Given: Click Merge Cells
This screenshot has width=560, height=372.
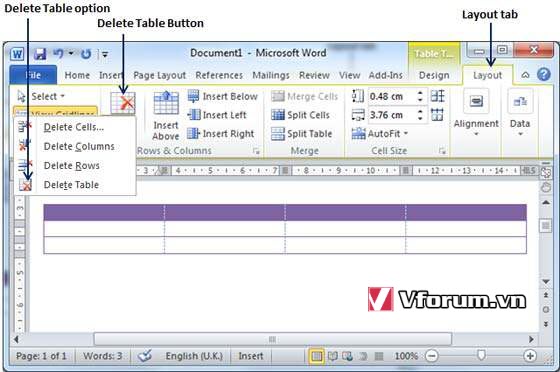Looking at the screenshot, I should [x=304, y=96].
